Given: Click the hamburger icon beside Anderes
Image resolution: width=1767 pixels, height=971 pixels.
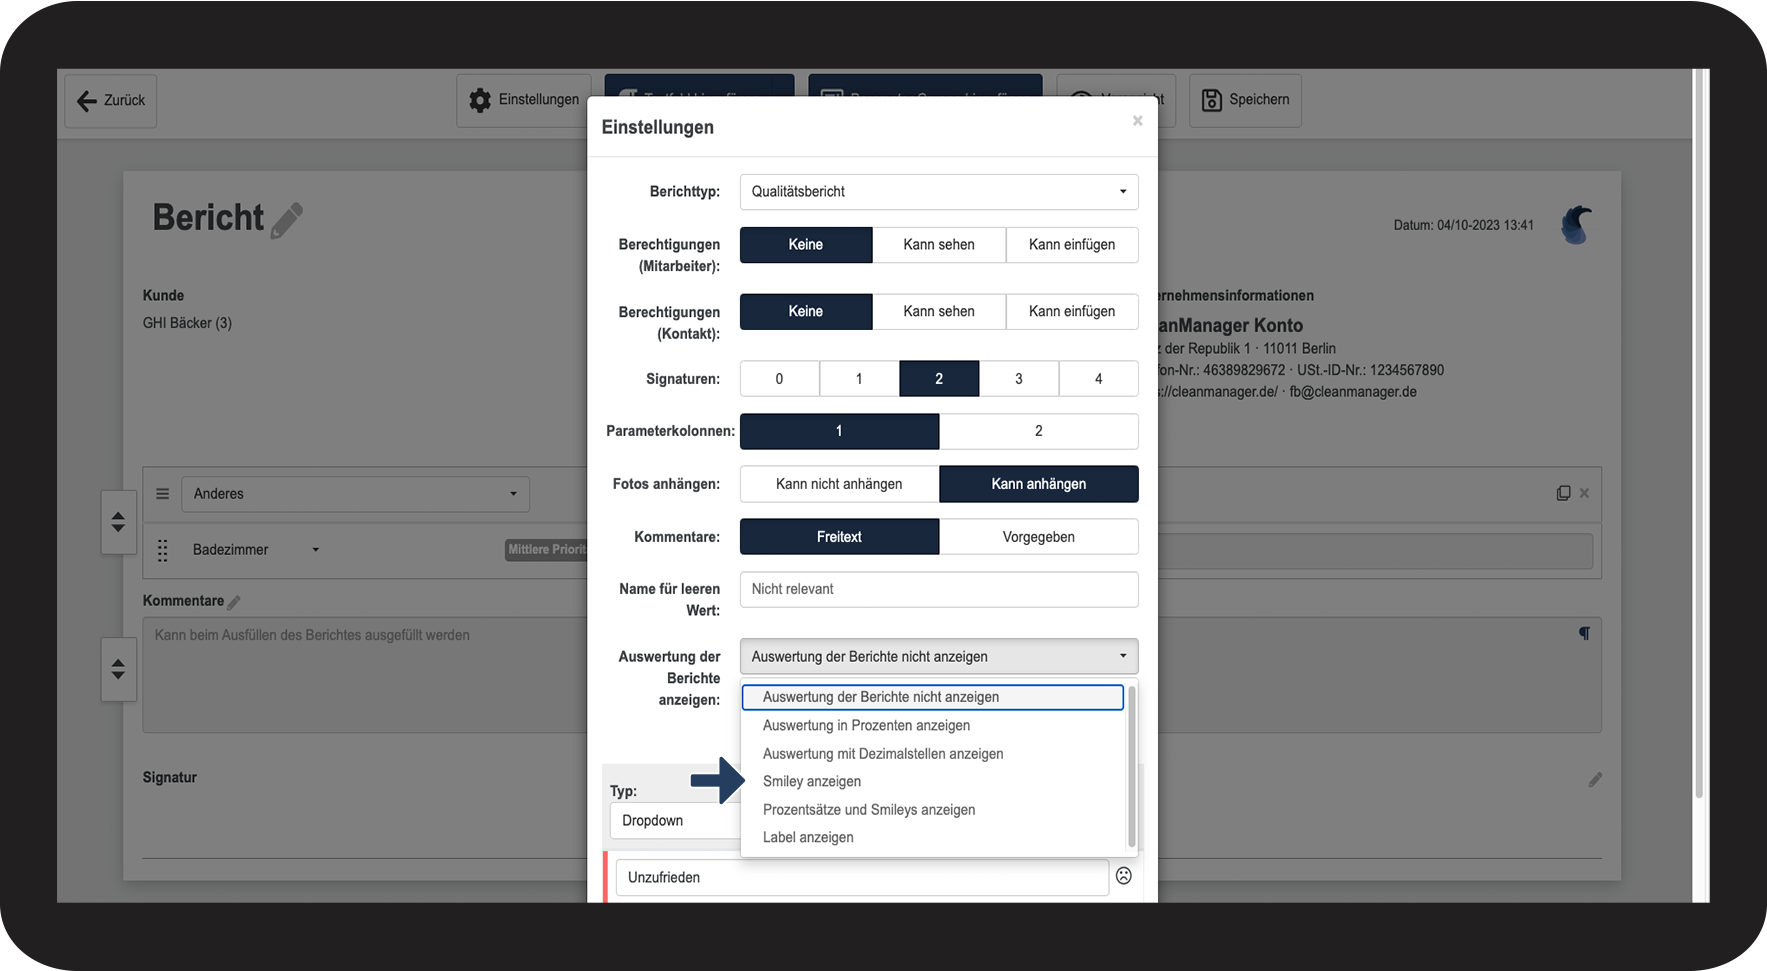Looking at the screenshot, I should (x=162, y=494).
